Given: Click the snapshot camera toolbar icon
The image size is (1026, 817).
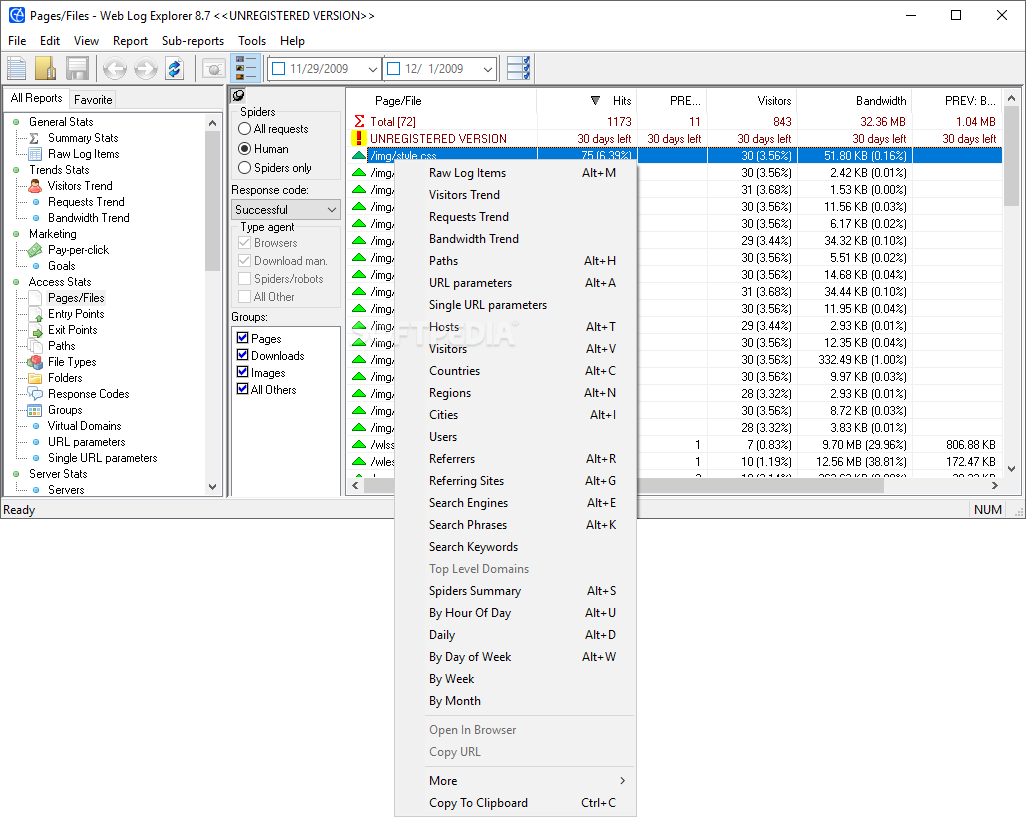Looking at the screenshot, I should click(213, 68).
